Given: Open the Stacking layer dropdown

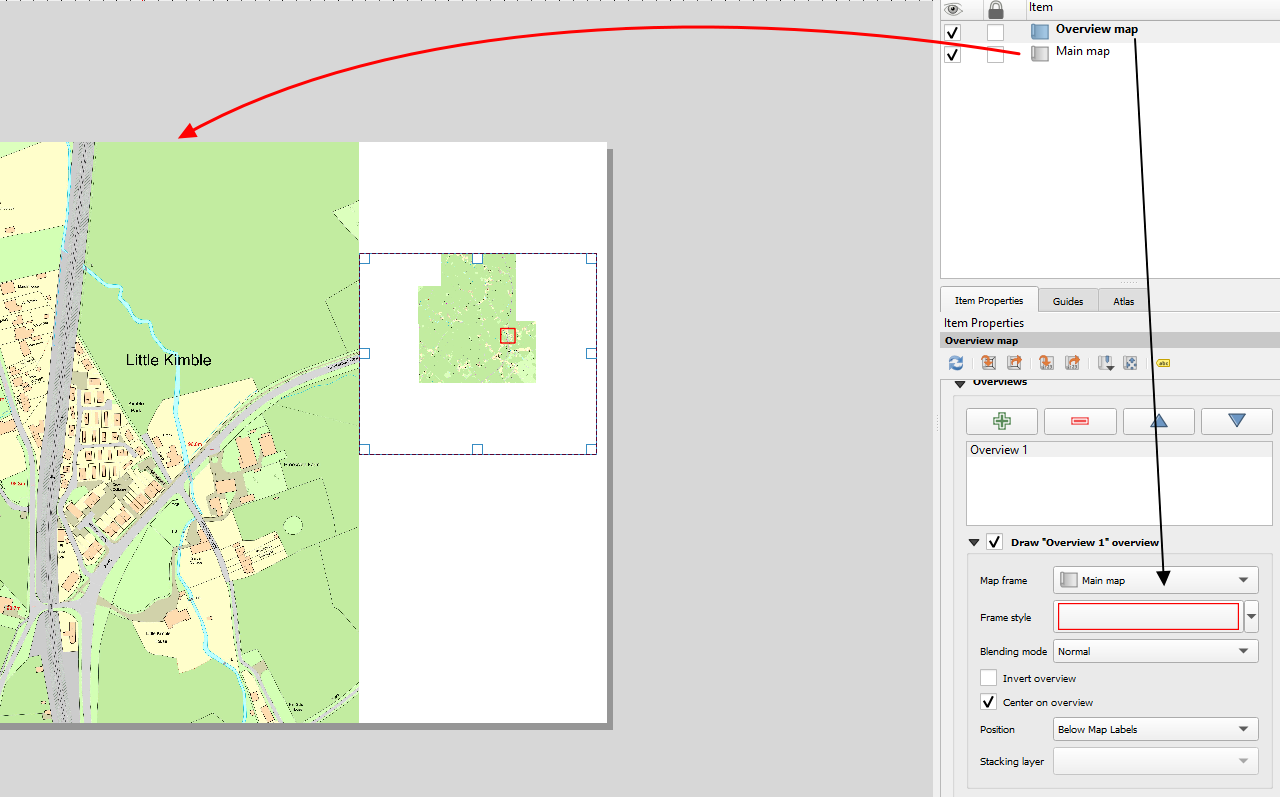Looking at the screenshot, I should tap(1155, 761).
